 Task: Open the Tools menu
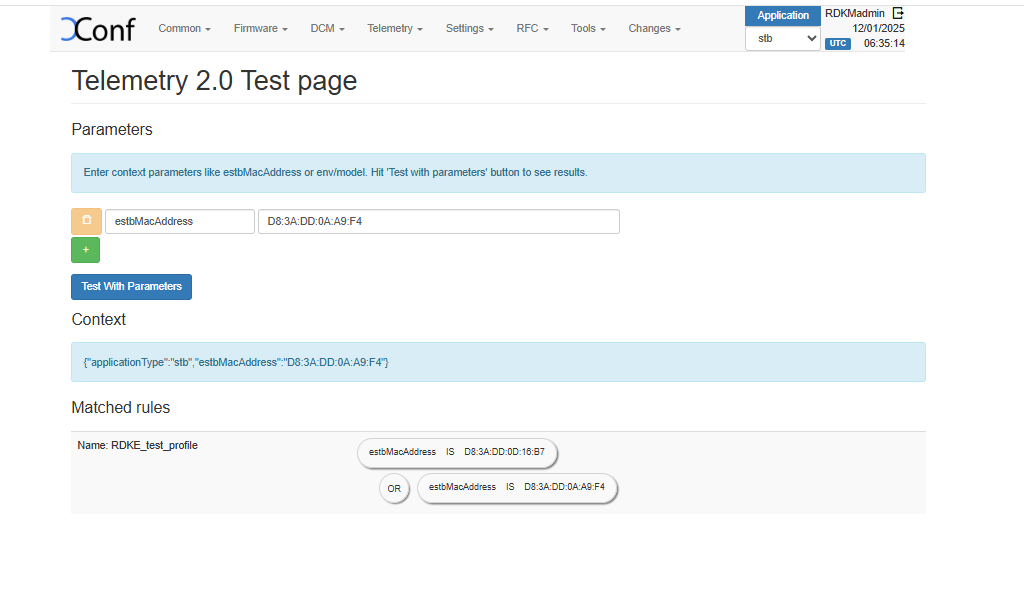[x=588, y=29]
